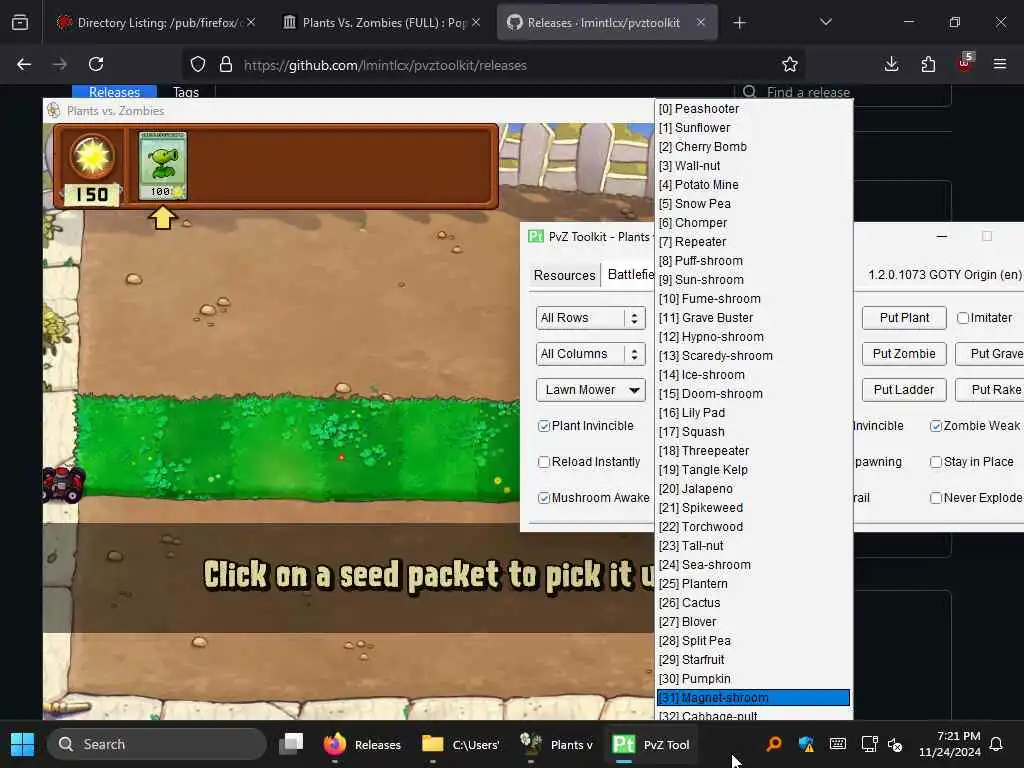Click the Put Plant button

coord(904,318)
